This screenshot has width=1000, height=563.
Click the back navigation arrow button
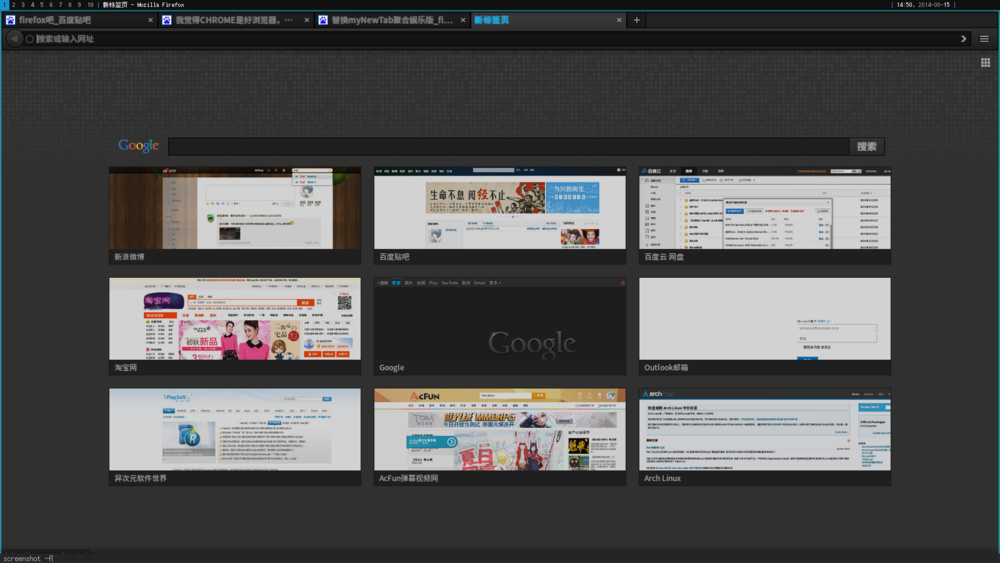(x=13, y=39)
